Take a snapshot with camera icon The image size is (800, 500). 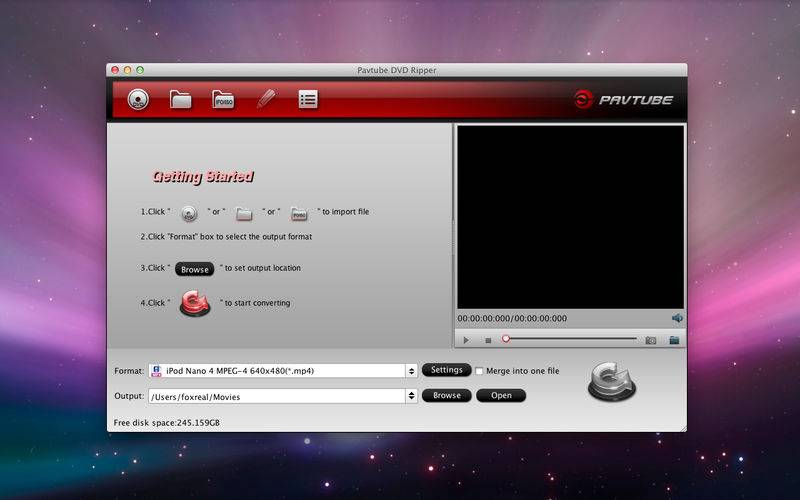(x=651, y=340)
